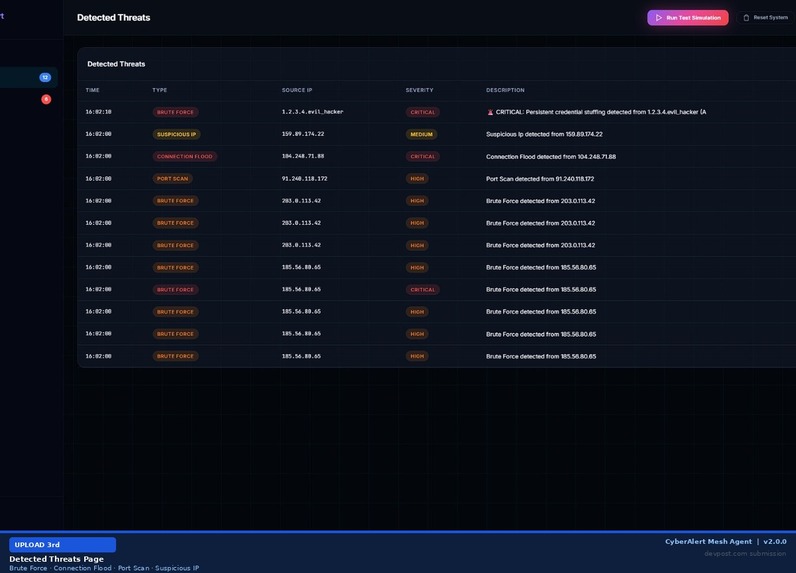The image size is (796, 573).
Task: Click the PORT SCAN type tag
Action: 173,179
